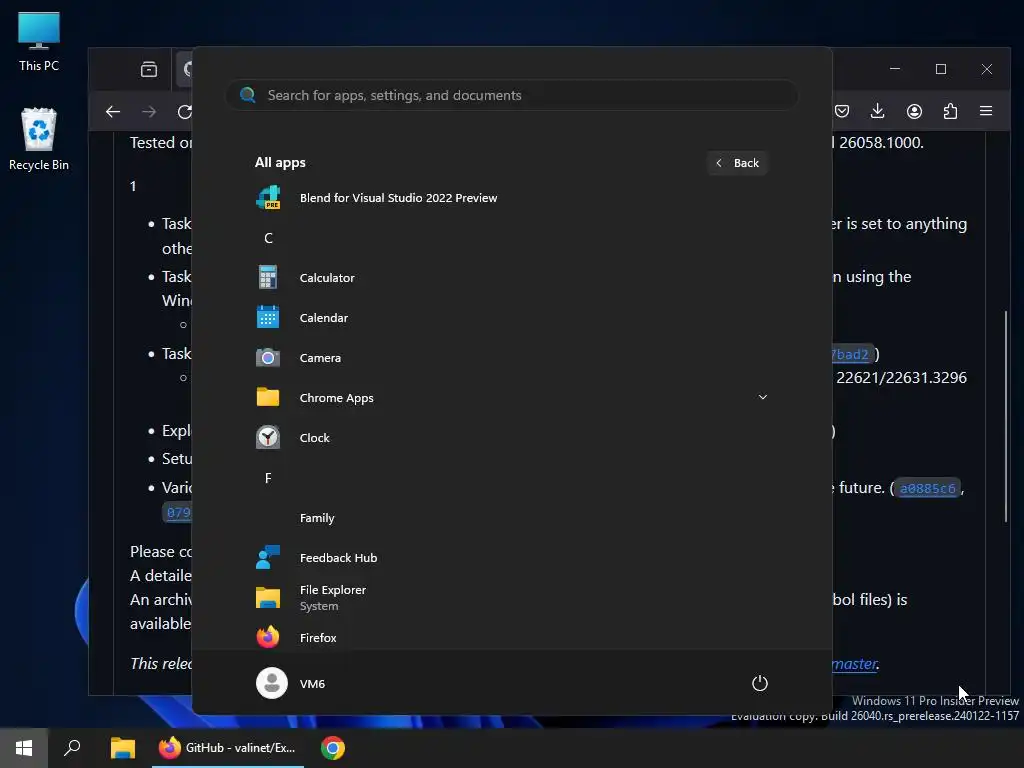Open the Calendar app
This screenshot has width=1024, height=768.
511,317
